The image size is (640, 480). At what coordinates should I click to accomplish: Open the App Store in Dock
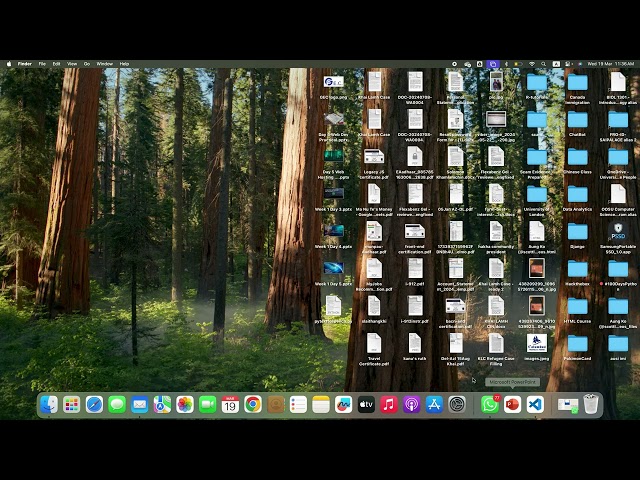[x=434, y=404]
